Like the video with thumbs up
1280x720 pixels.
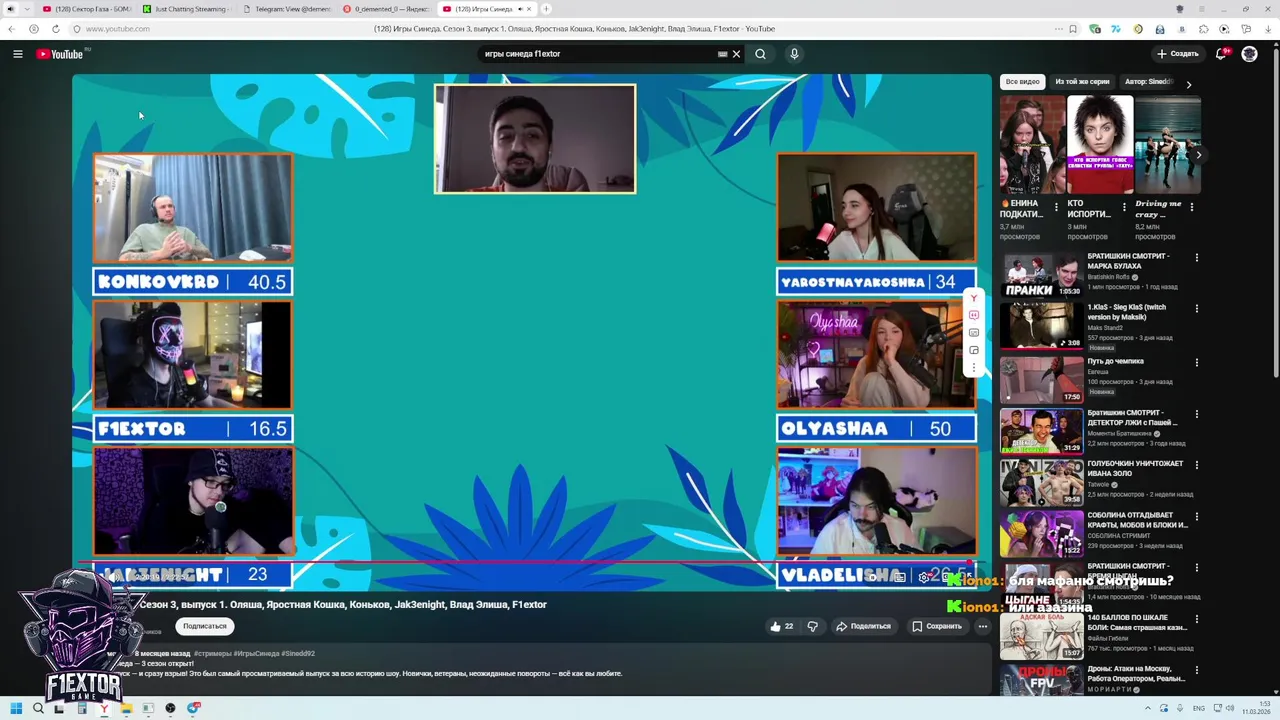pos(781,626)
